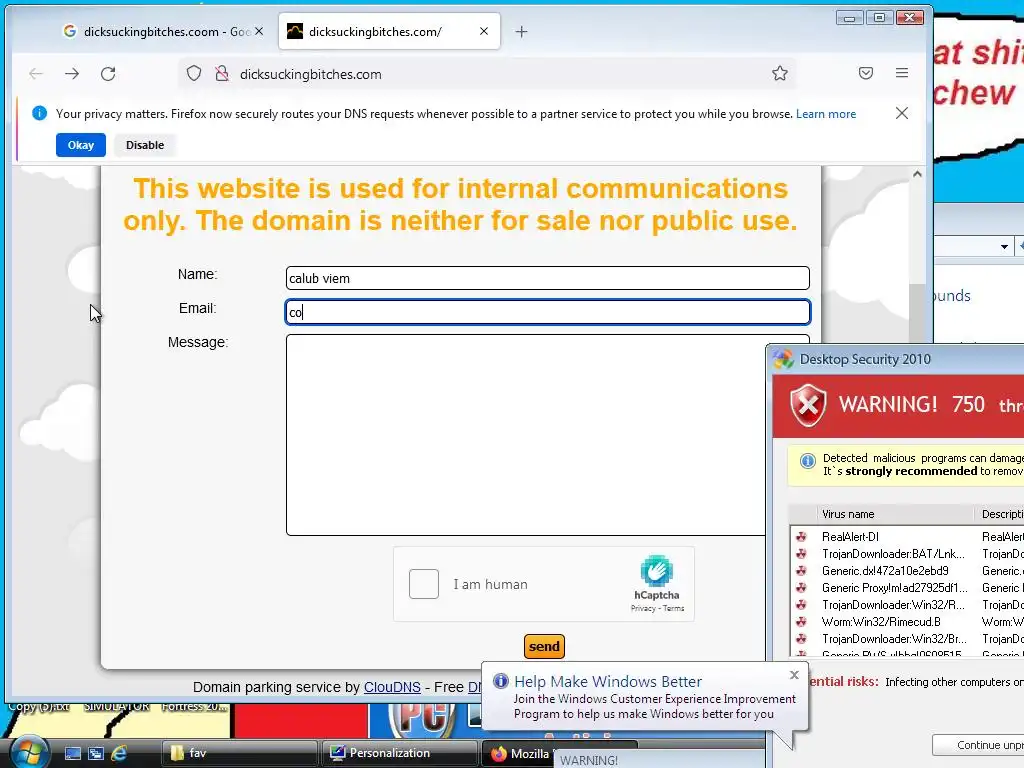Open the Firefox hamburger menu
The width and height of the screenshot is (1024, 768).
[x=902, y=73]
